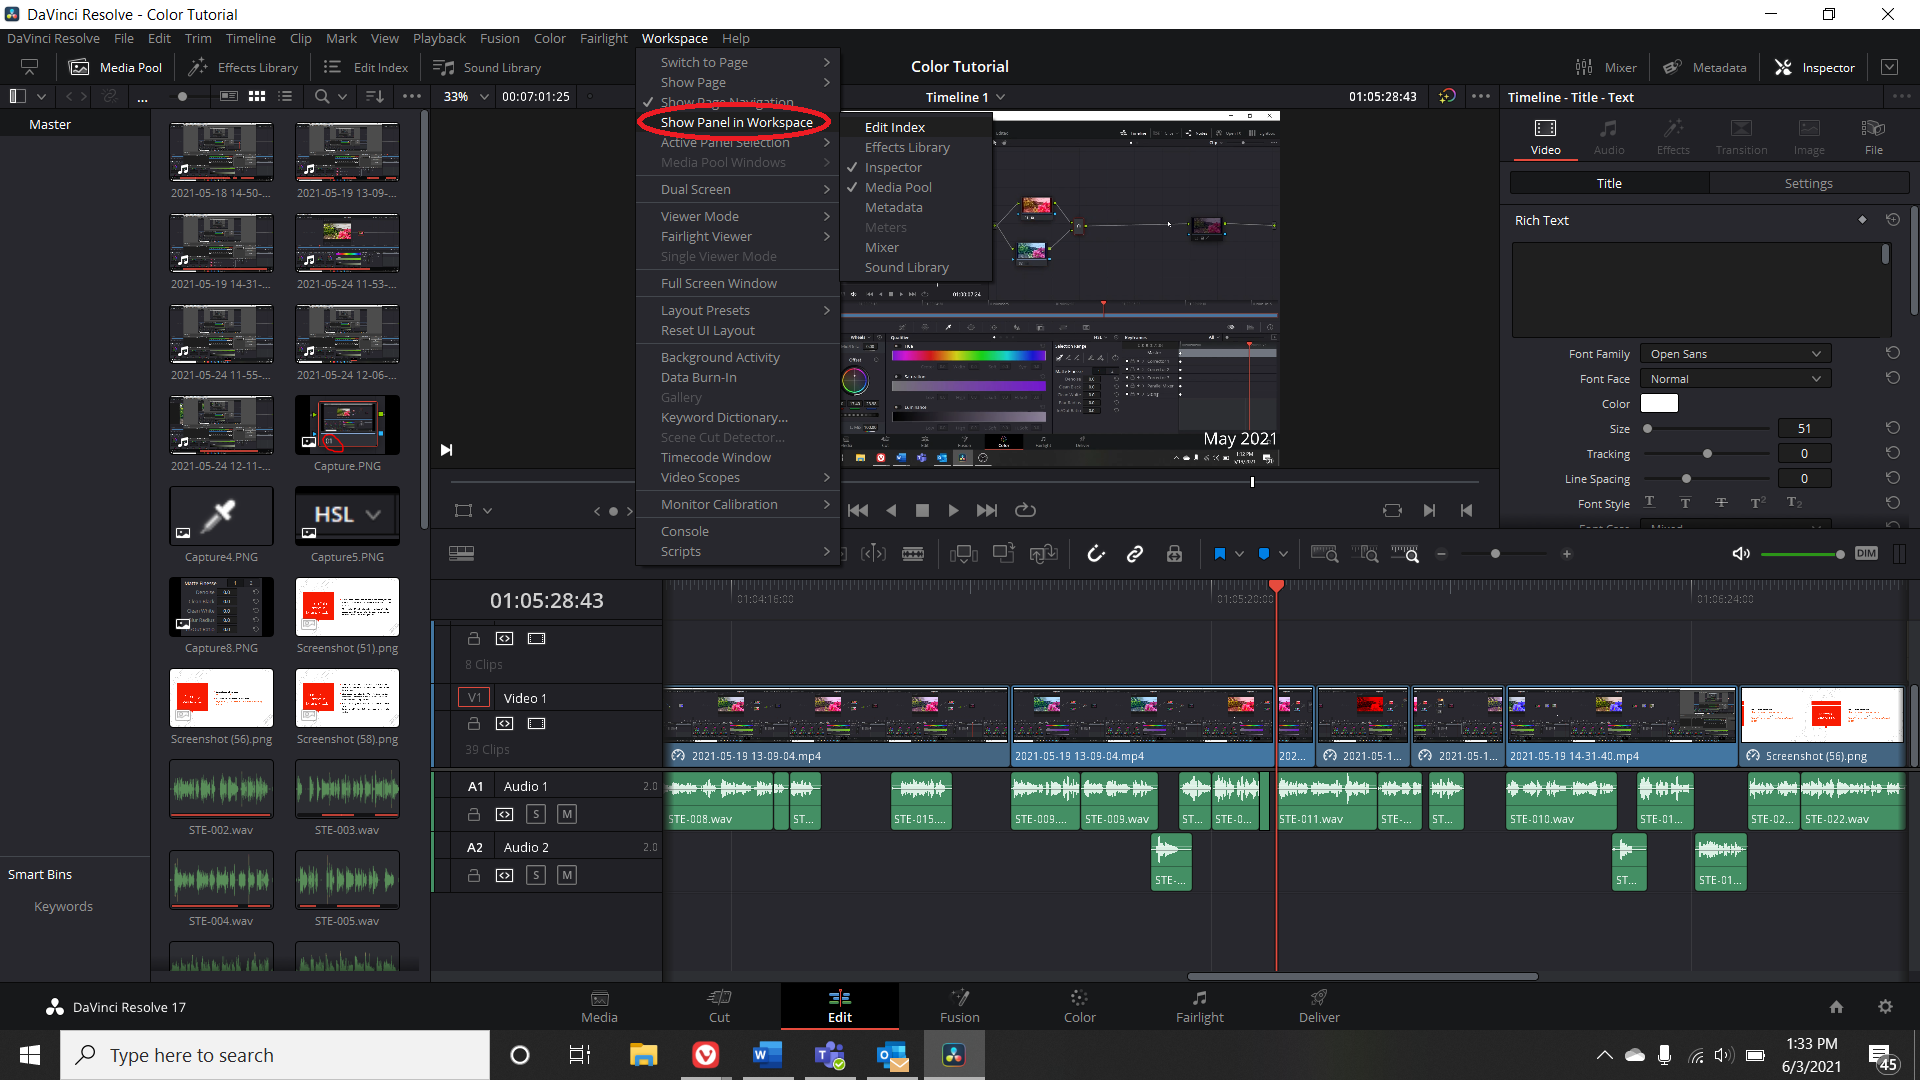The image size is (1920, 1080).
Task: Toggle Media Pool checkmark in panel list
Action: [898, 187]
